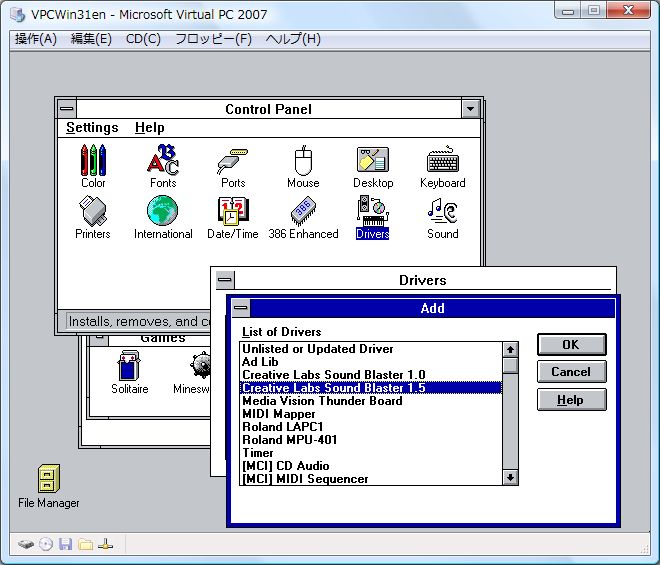
Task: Open the CD(C) menu in Virtual PC
Action: point(143,39)
